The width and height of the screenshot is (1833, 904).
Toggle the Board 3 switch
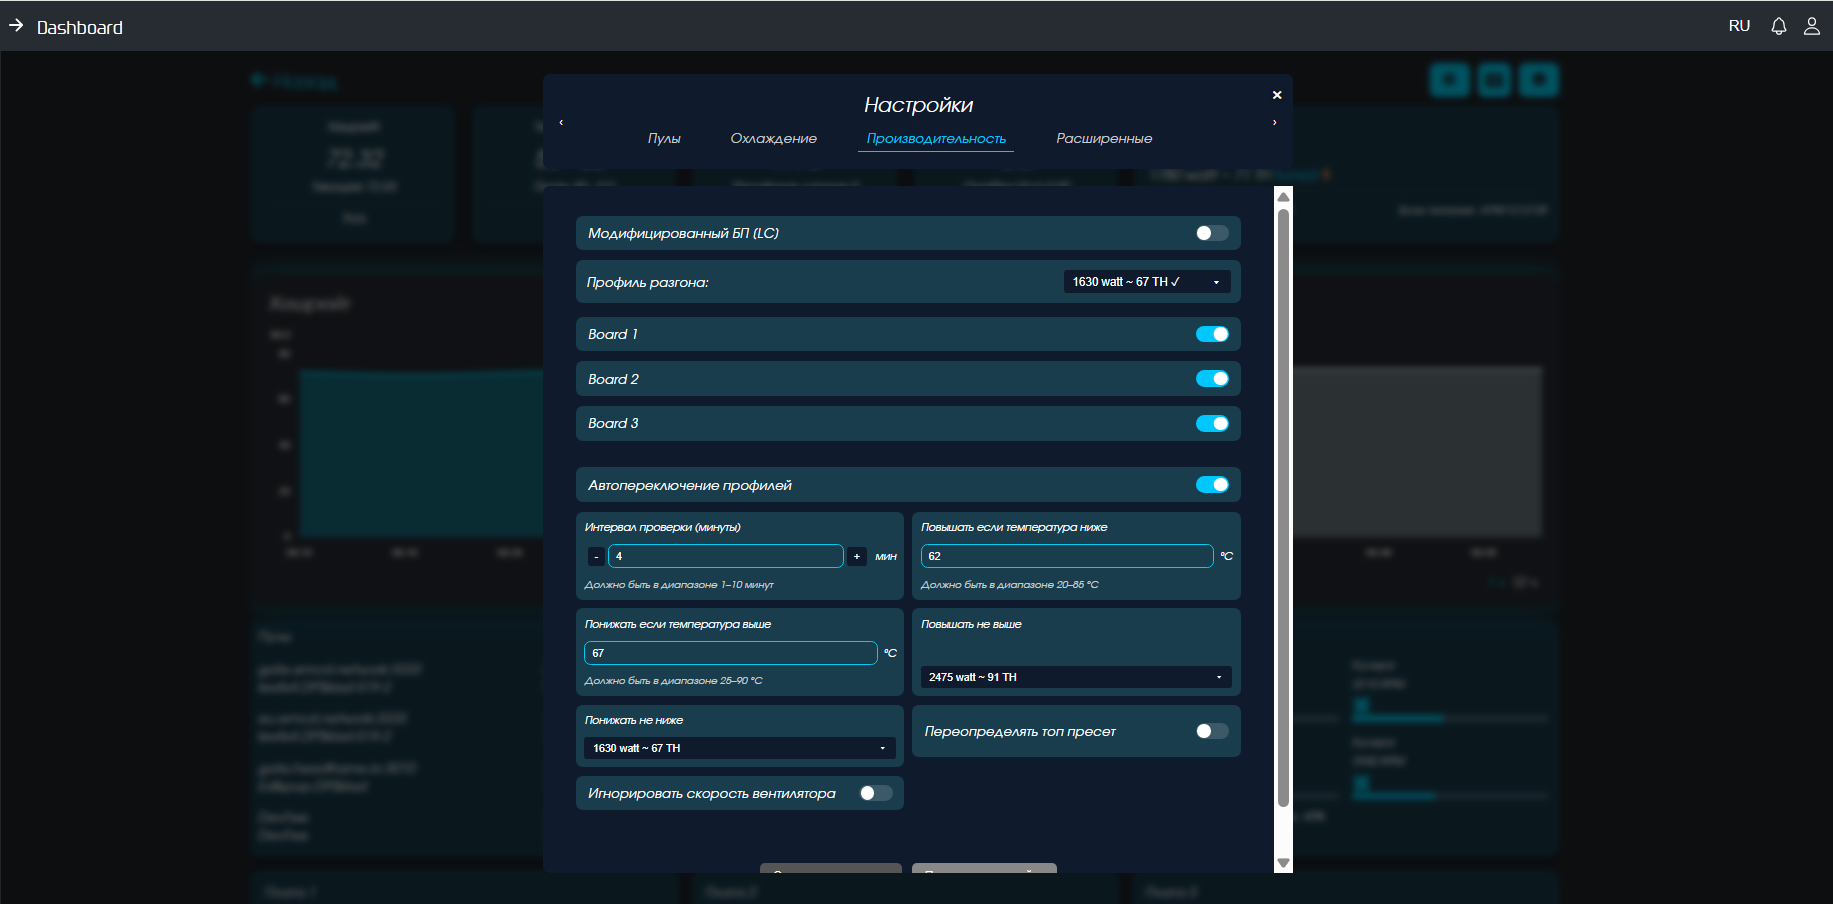[x=1212, y=424]
